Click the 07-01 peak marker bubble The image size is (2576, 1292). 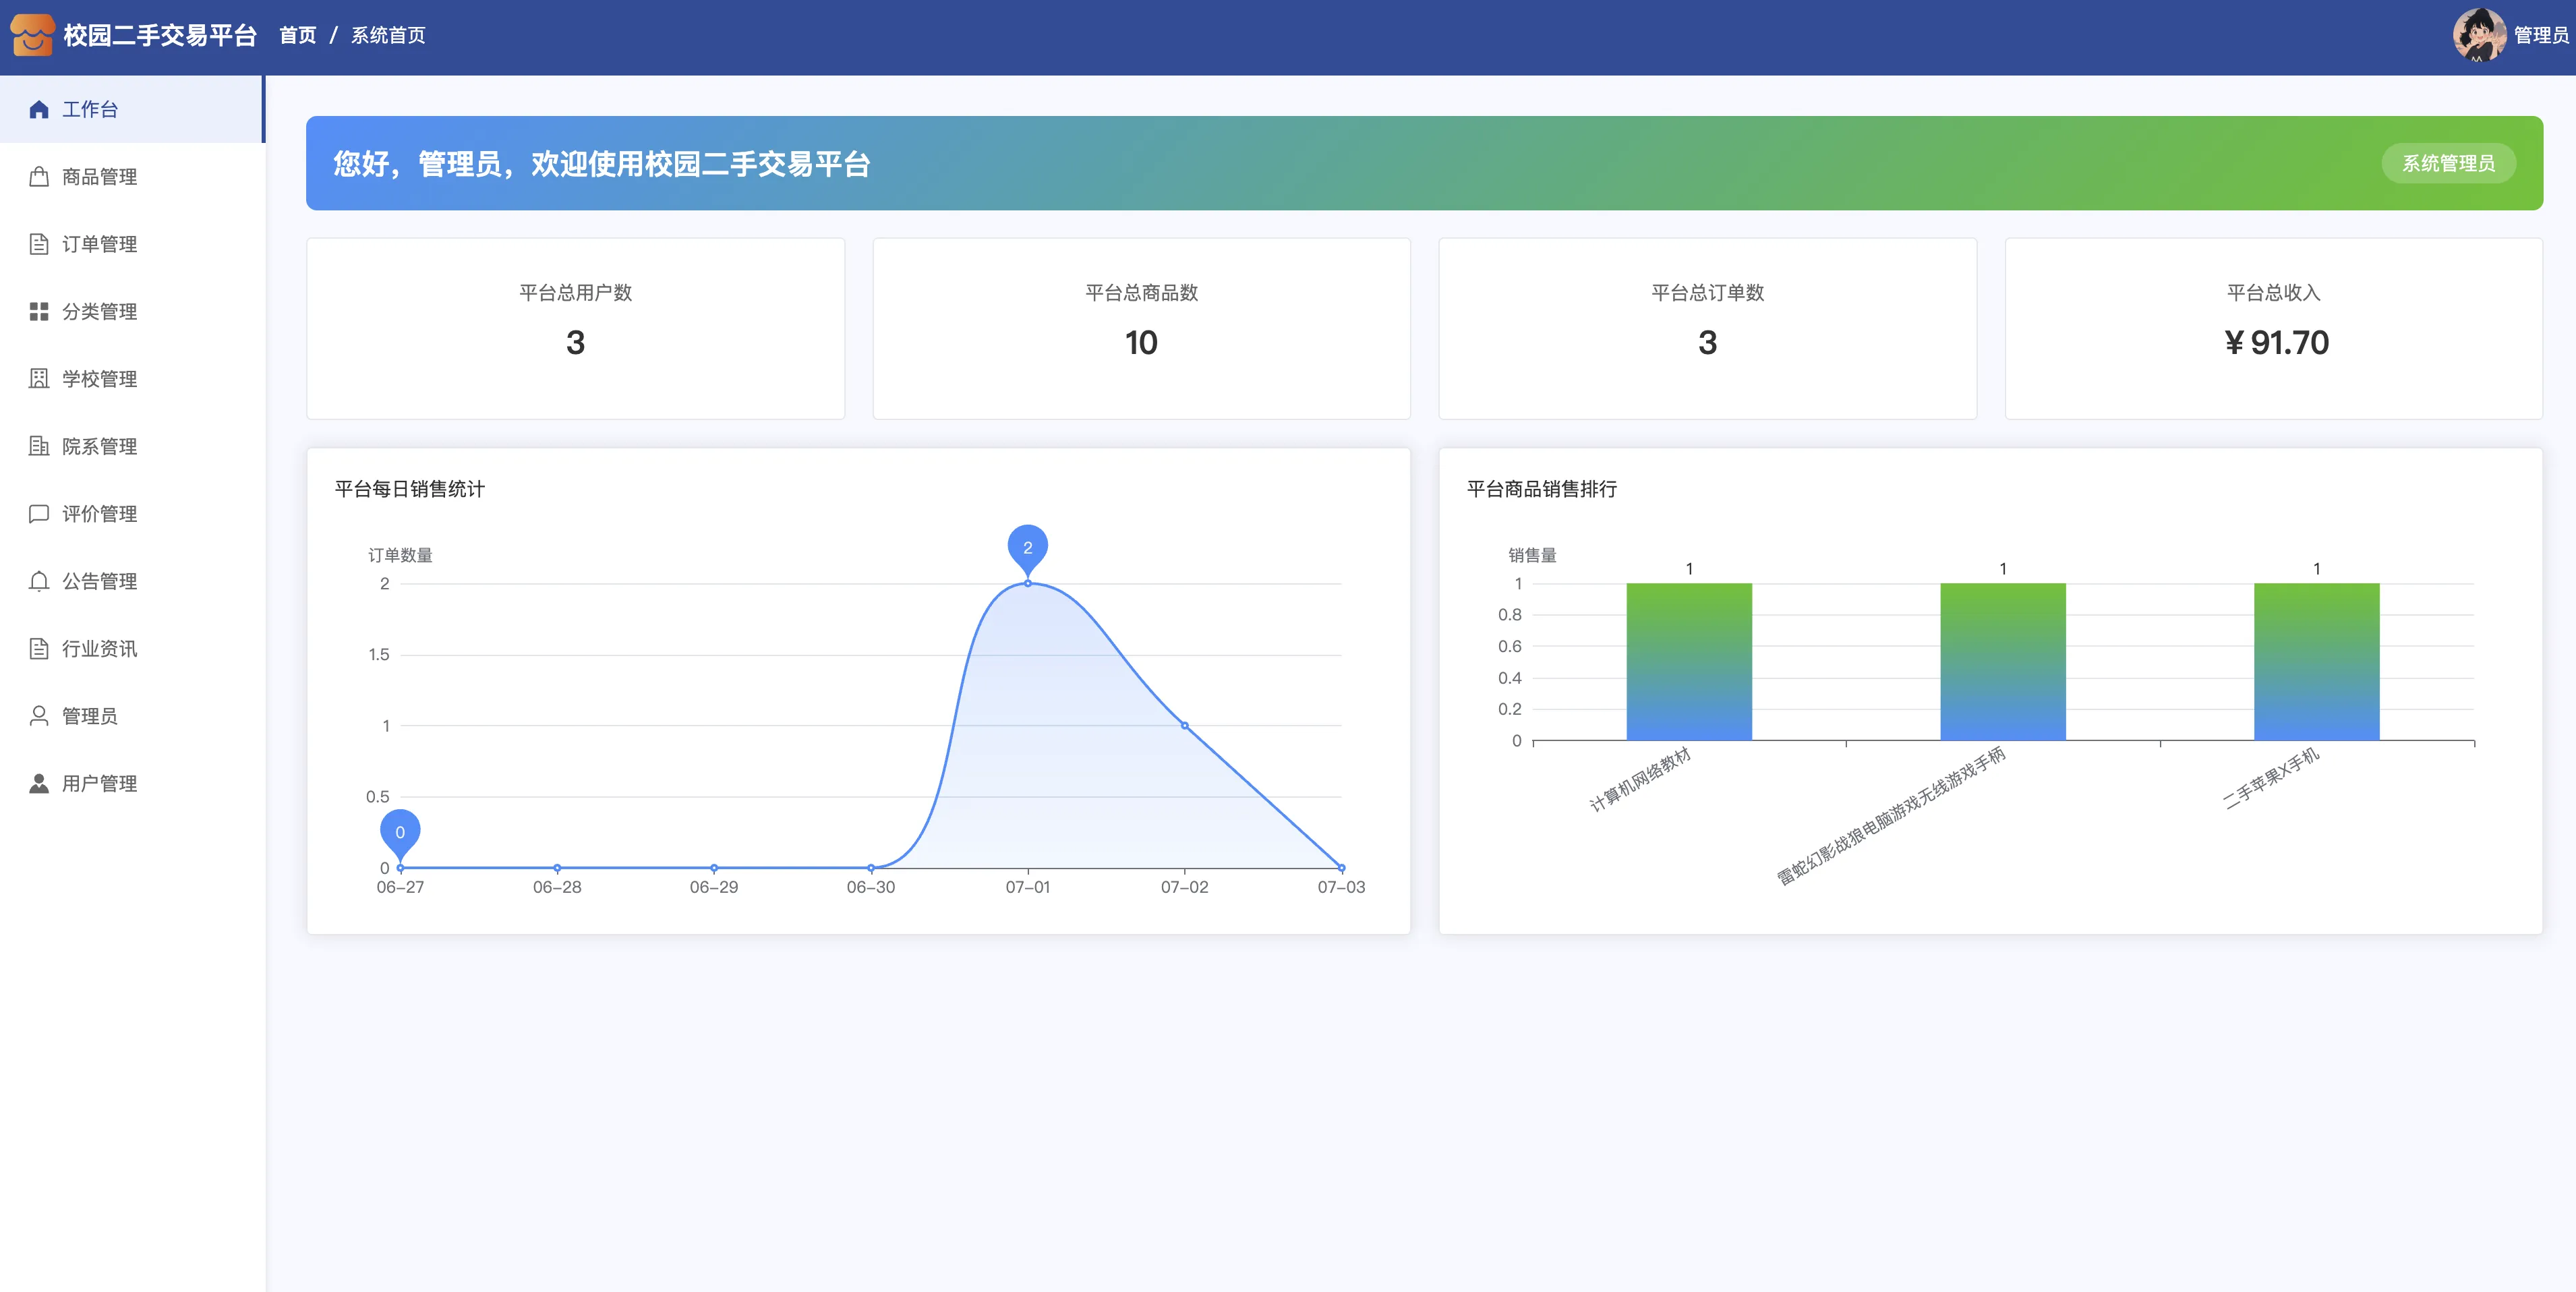(1027, 546)
